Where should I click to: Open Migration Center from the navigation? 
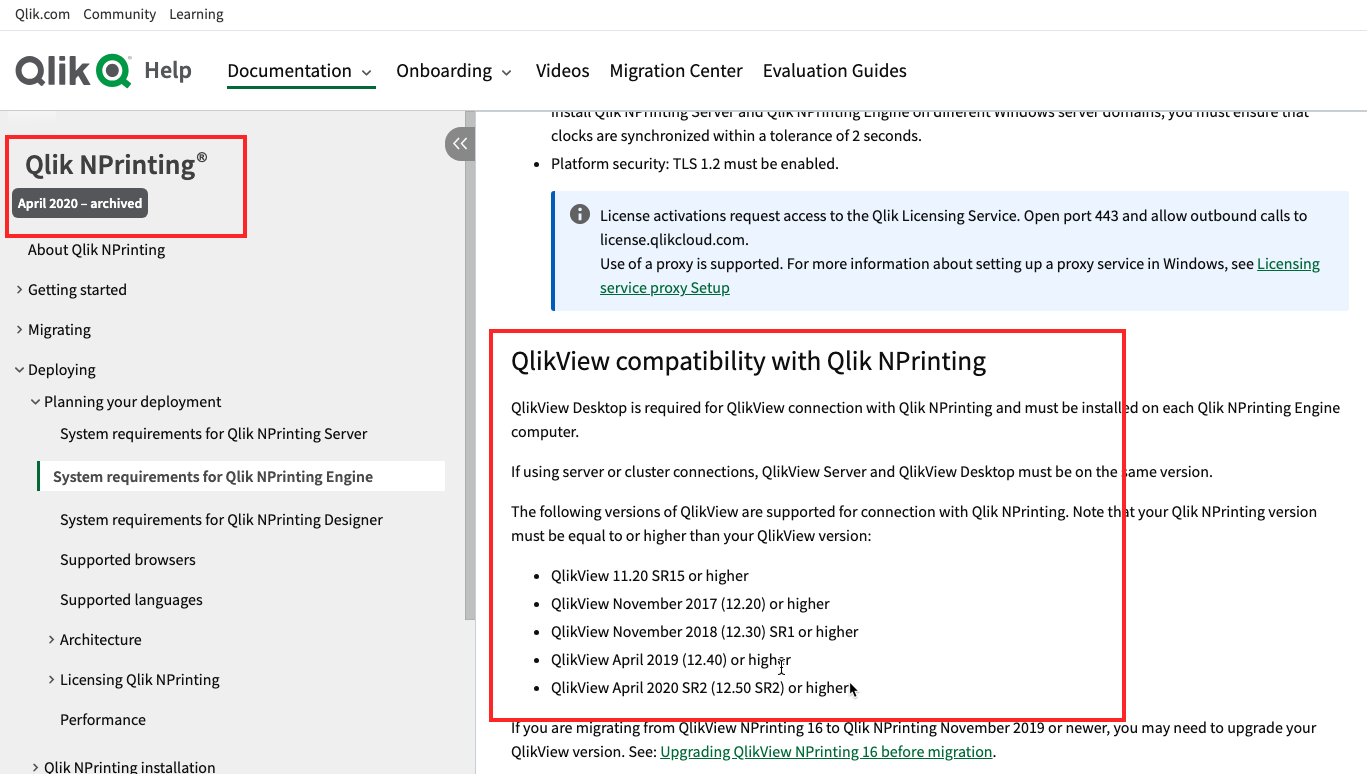(676, 71)
